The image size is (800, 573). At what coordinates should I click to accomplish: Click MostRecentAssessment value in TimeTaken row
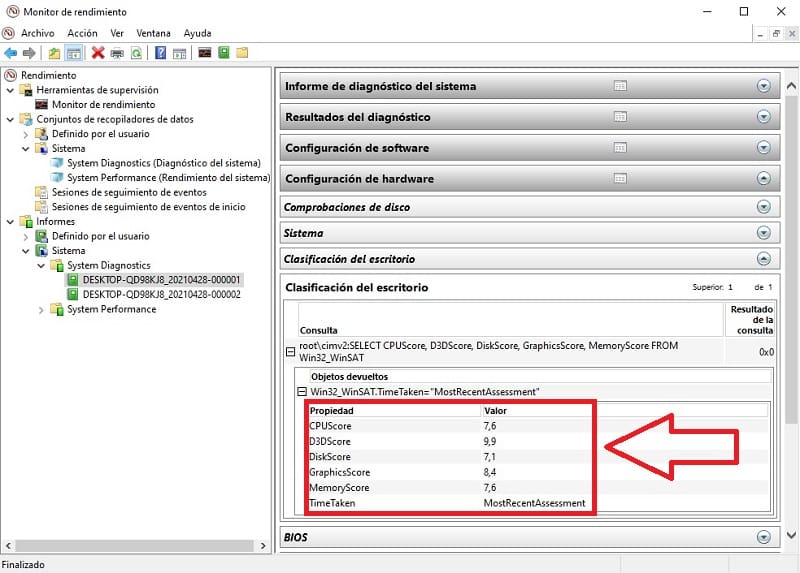[x=534, y=503]
